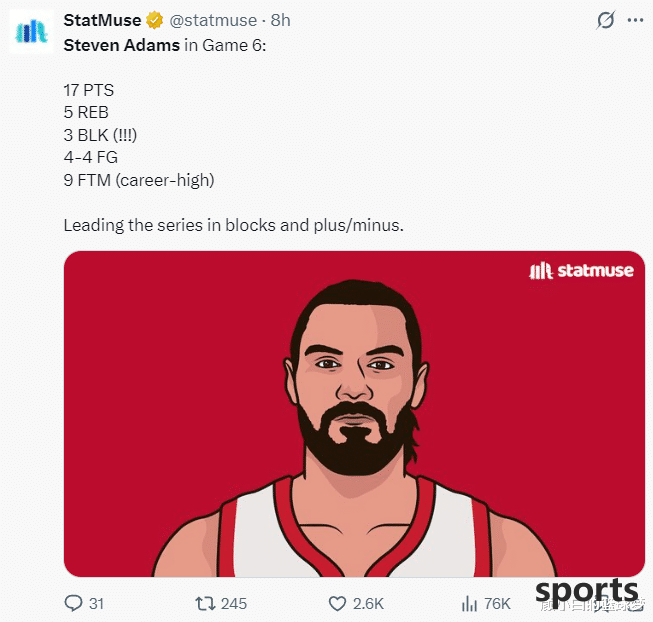Open the three-dot more options menu

coord(635,20)
